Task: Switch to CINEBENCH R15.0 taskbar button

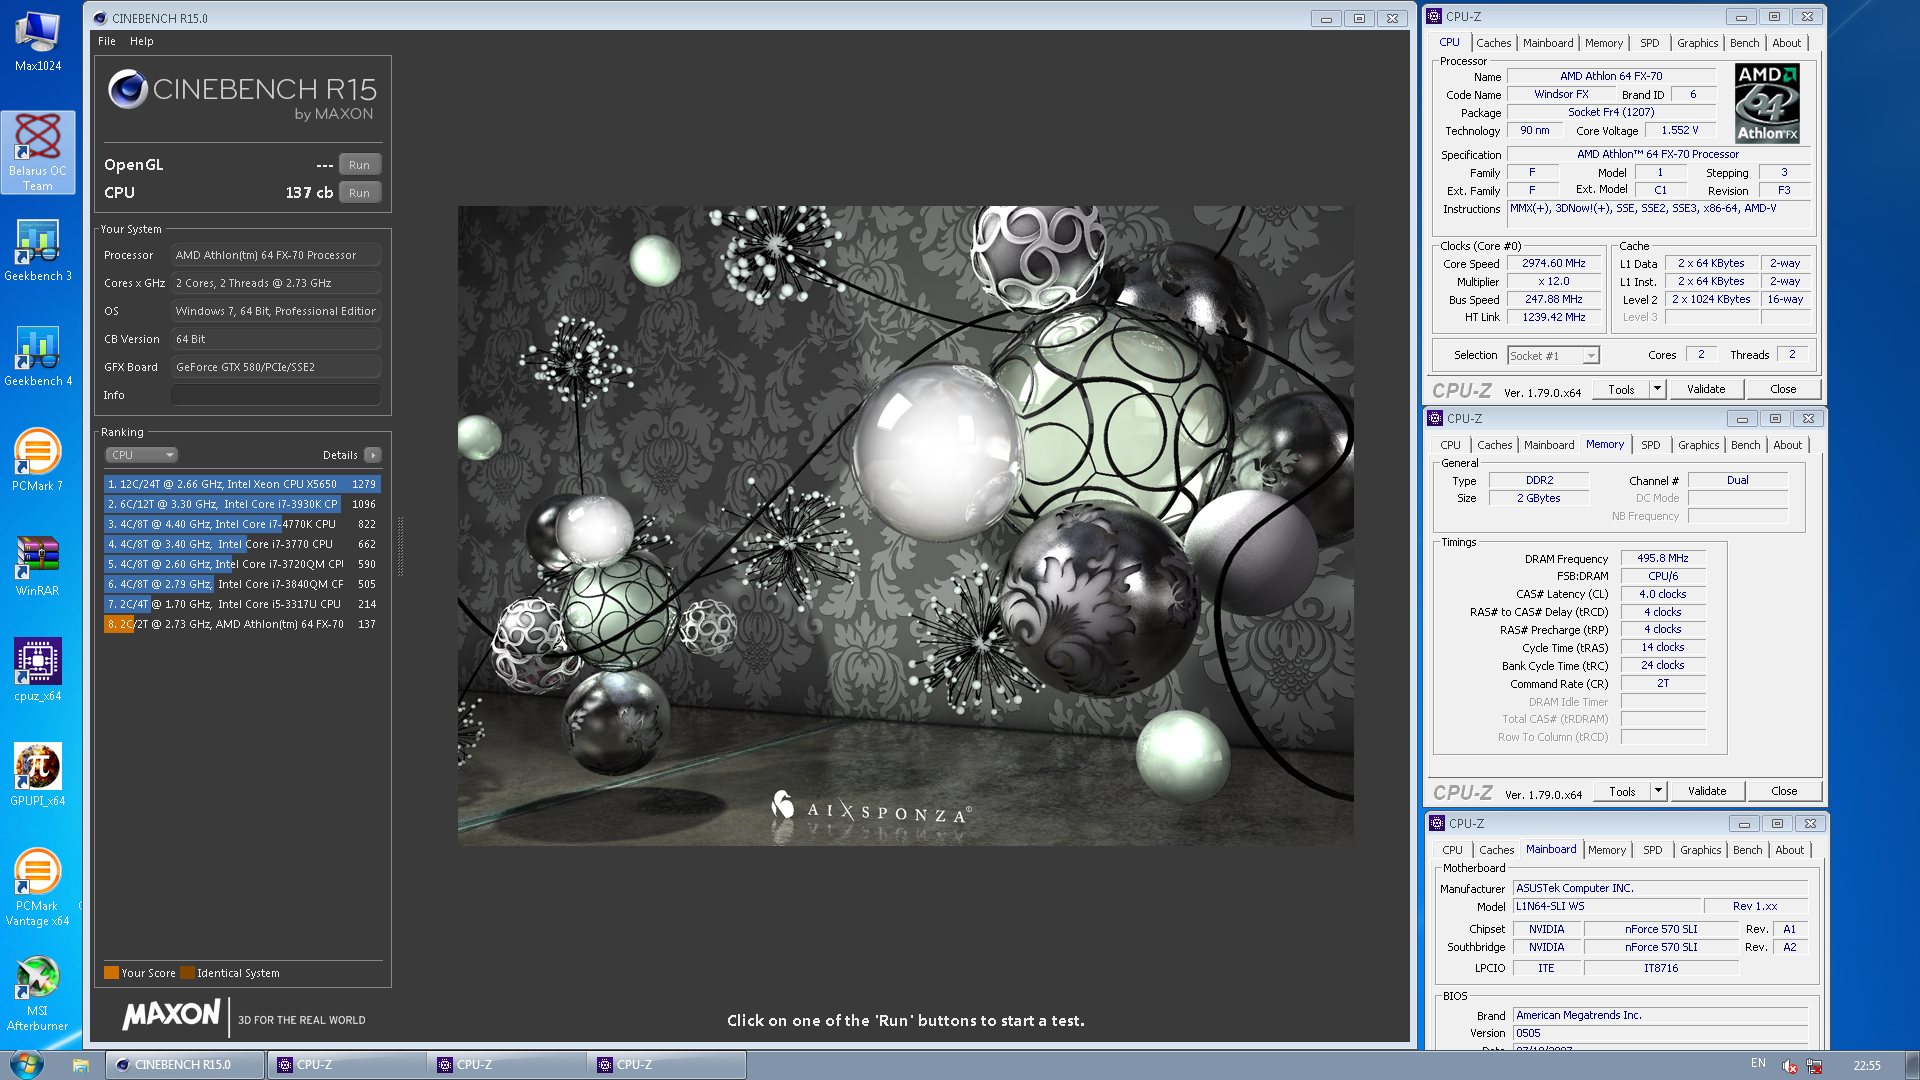Action: (186, 1065)
